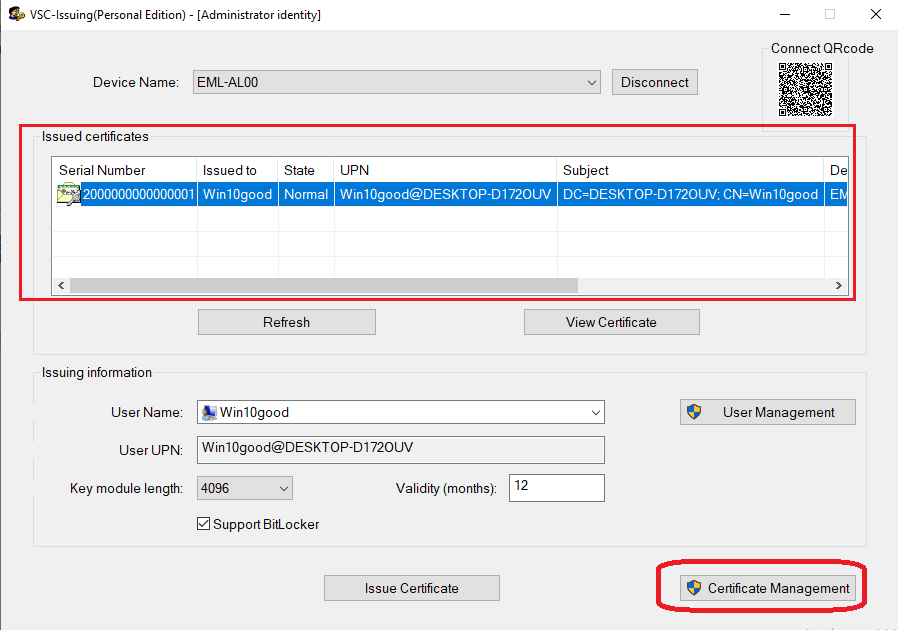Click the shield icon on User Management
The height and width of the screenshot is (630, 898).
pyautogui.click(x=695, y=412)
